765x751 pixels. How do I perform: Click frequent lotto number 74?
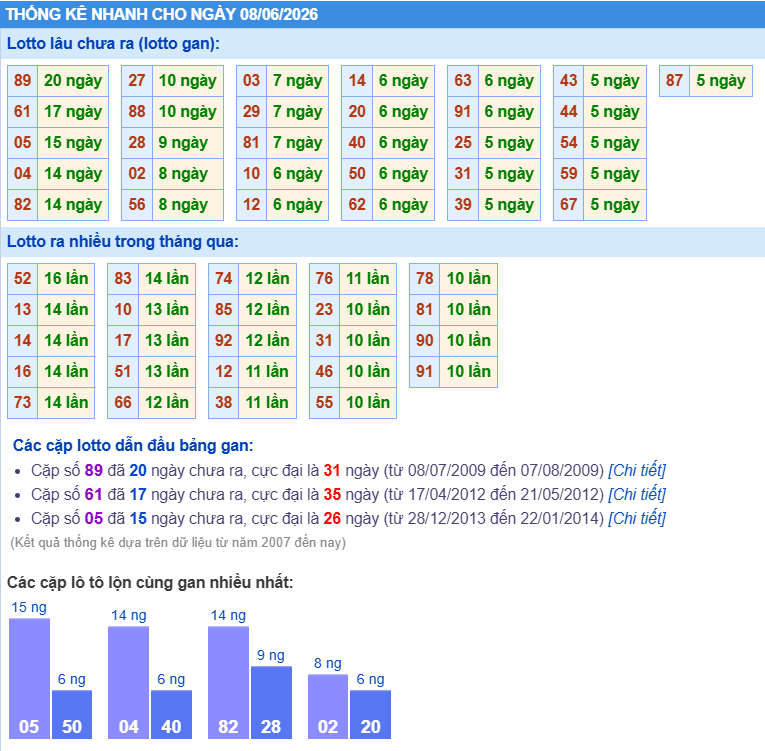[224, 279]
